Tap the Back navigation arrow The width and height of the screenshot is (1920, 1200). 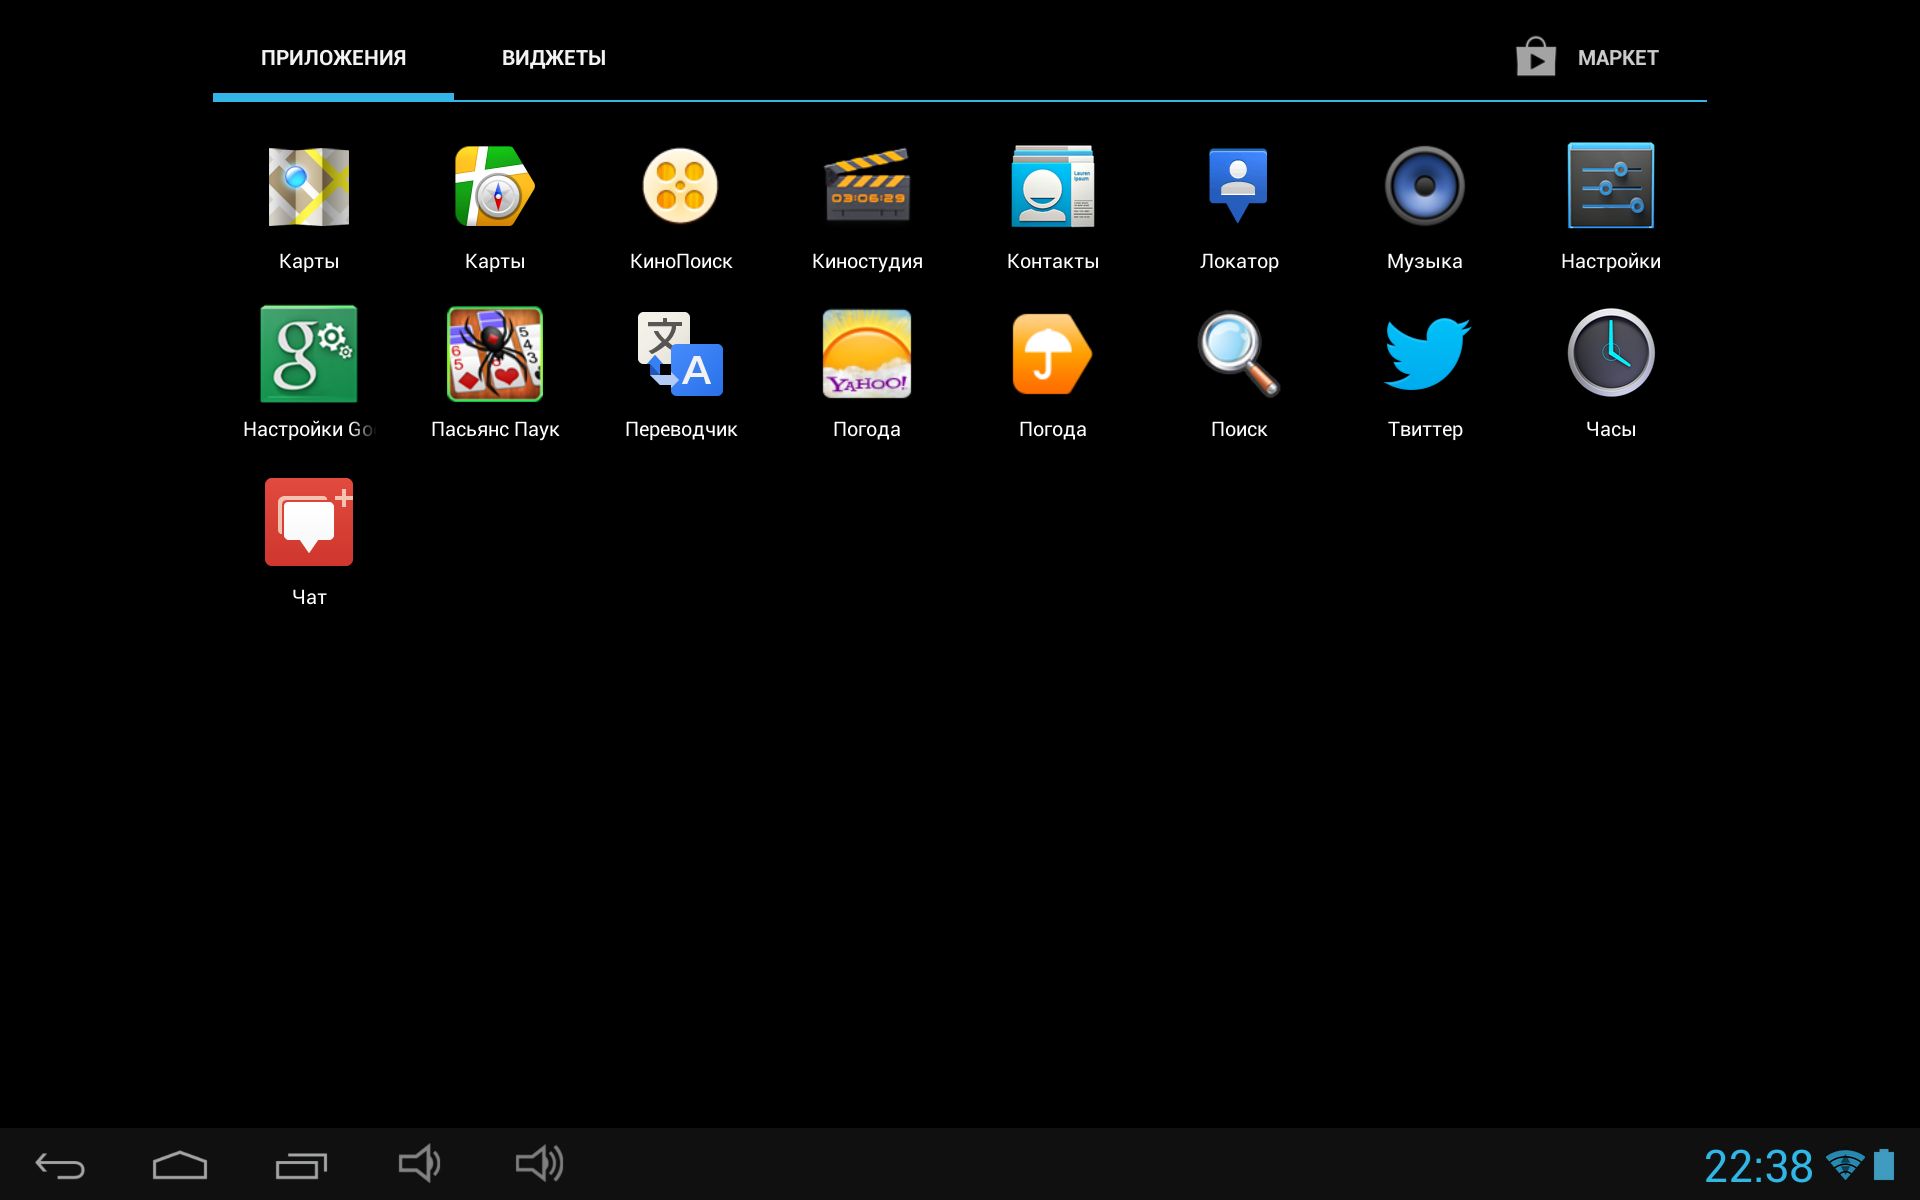click(x=60, y=1165)
